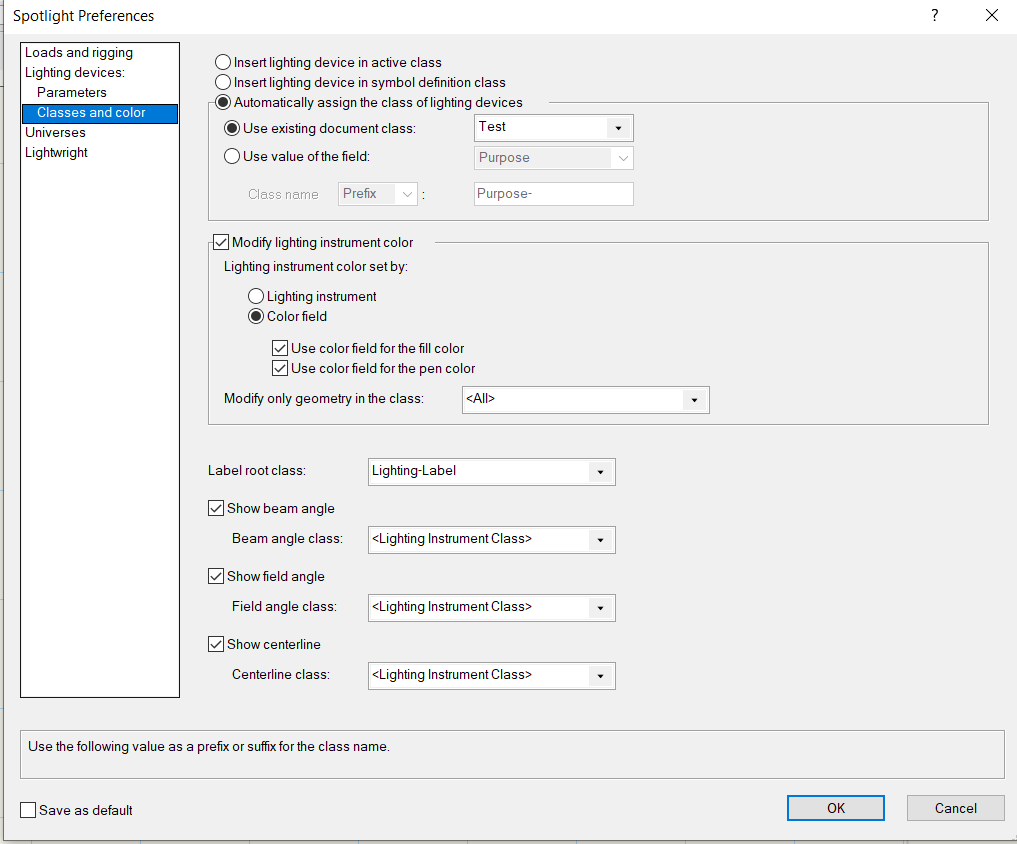Choose Insert lighting device in symbol definition class

coord(222,82)
